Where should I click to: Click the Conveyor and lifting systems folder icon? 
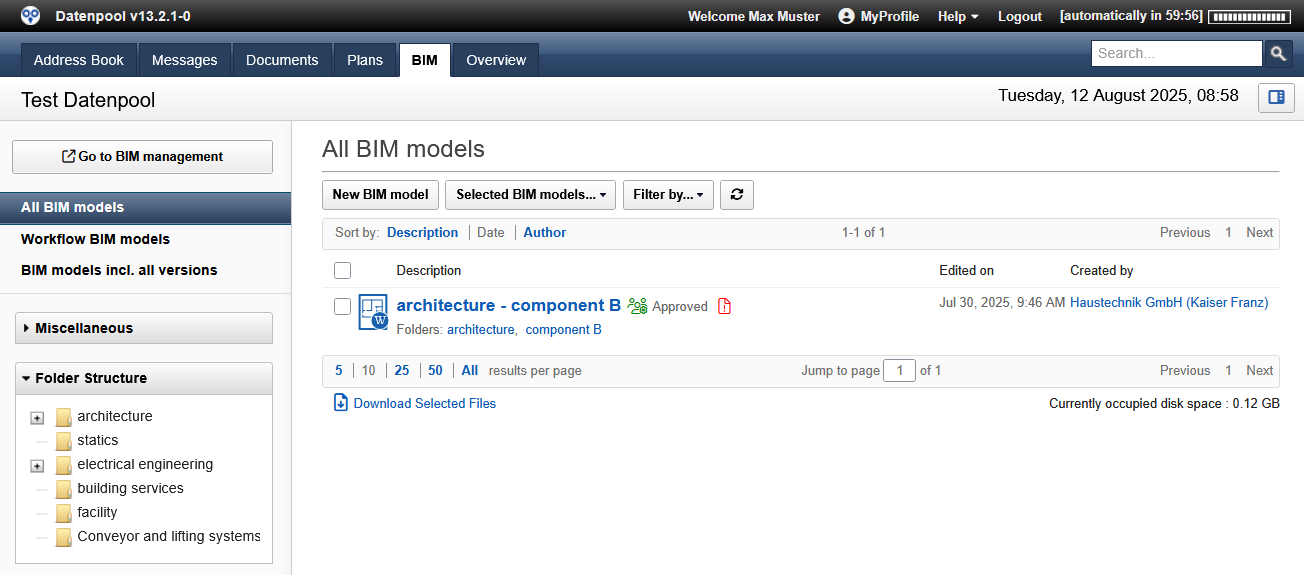click(64, 537)
